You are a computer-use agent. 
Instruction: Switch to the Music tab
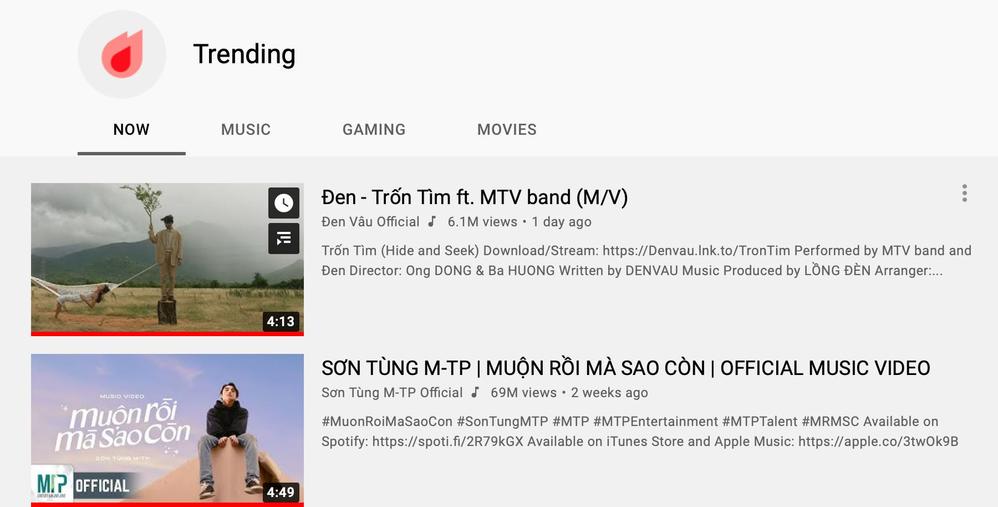coord(246,130)
